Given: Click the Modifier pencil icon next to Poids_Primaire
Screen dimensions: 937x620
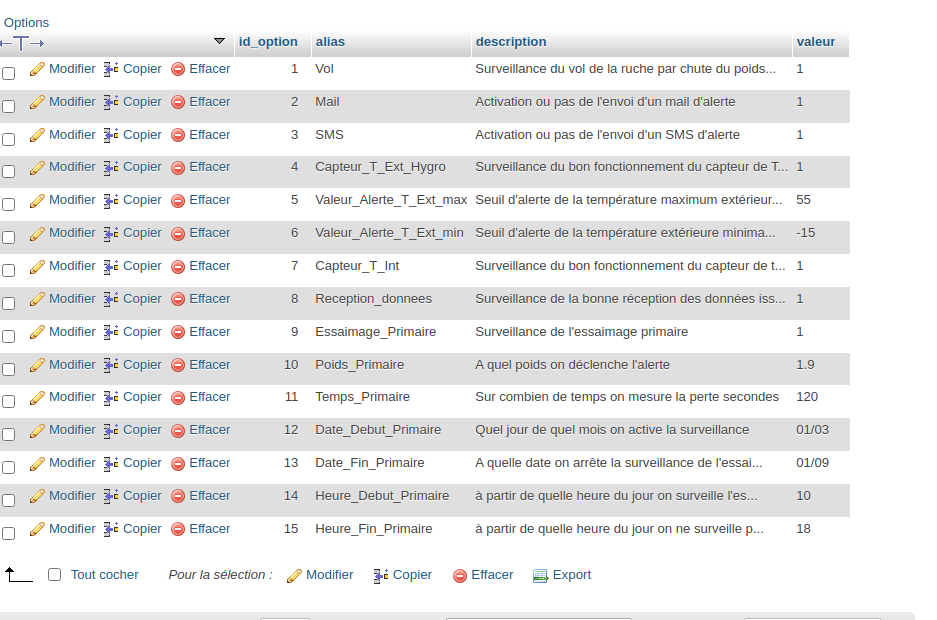Looking at the screenshot, I should (38, 364).
